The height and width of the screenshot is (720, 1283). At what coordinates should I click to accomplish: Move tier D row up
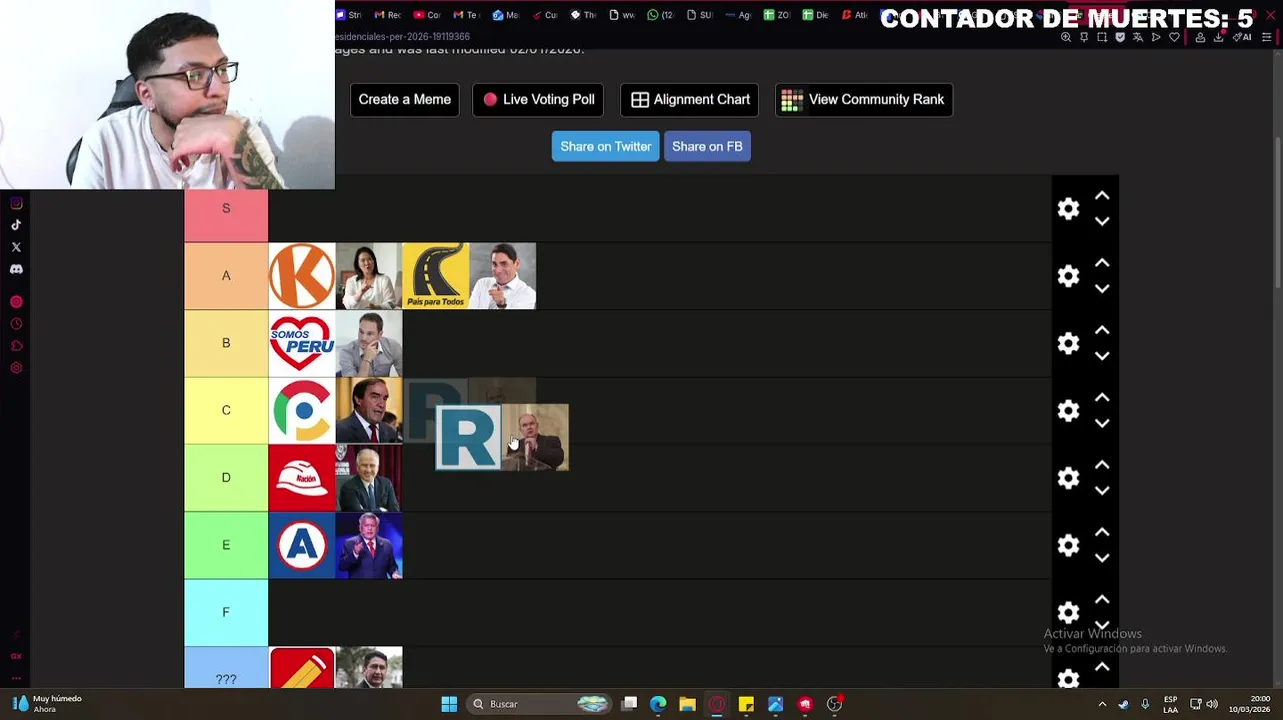(x=1102, y=465)
